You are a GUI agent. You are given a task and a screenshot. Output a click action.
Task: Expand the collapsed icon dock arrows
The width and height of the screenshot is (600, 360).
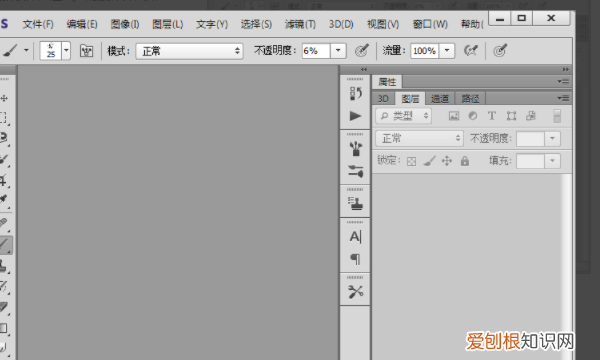[x=364, y=69]
